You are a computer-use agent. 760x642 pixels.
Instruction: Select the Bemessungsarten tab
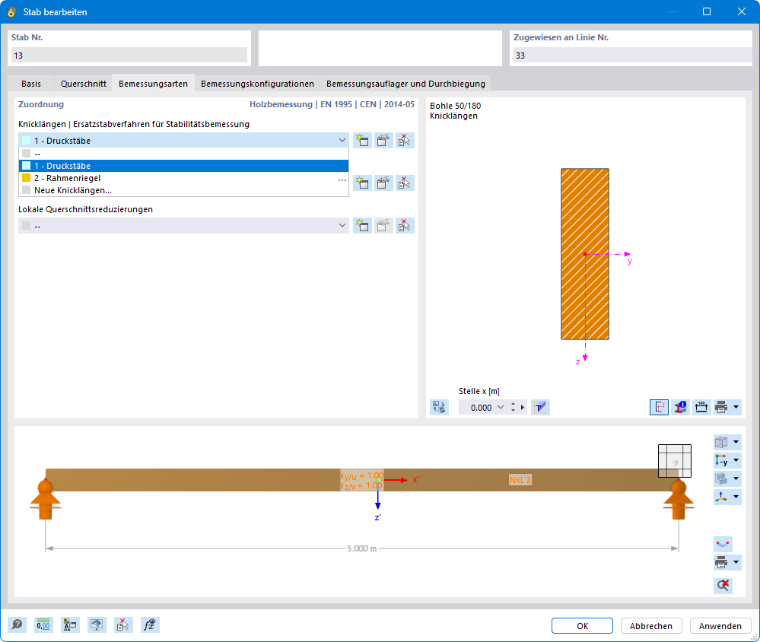click(x=153, y=83)
